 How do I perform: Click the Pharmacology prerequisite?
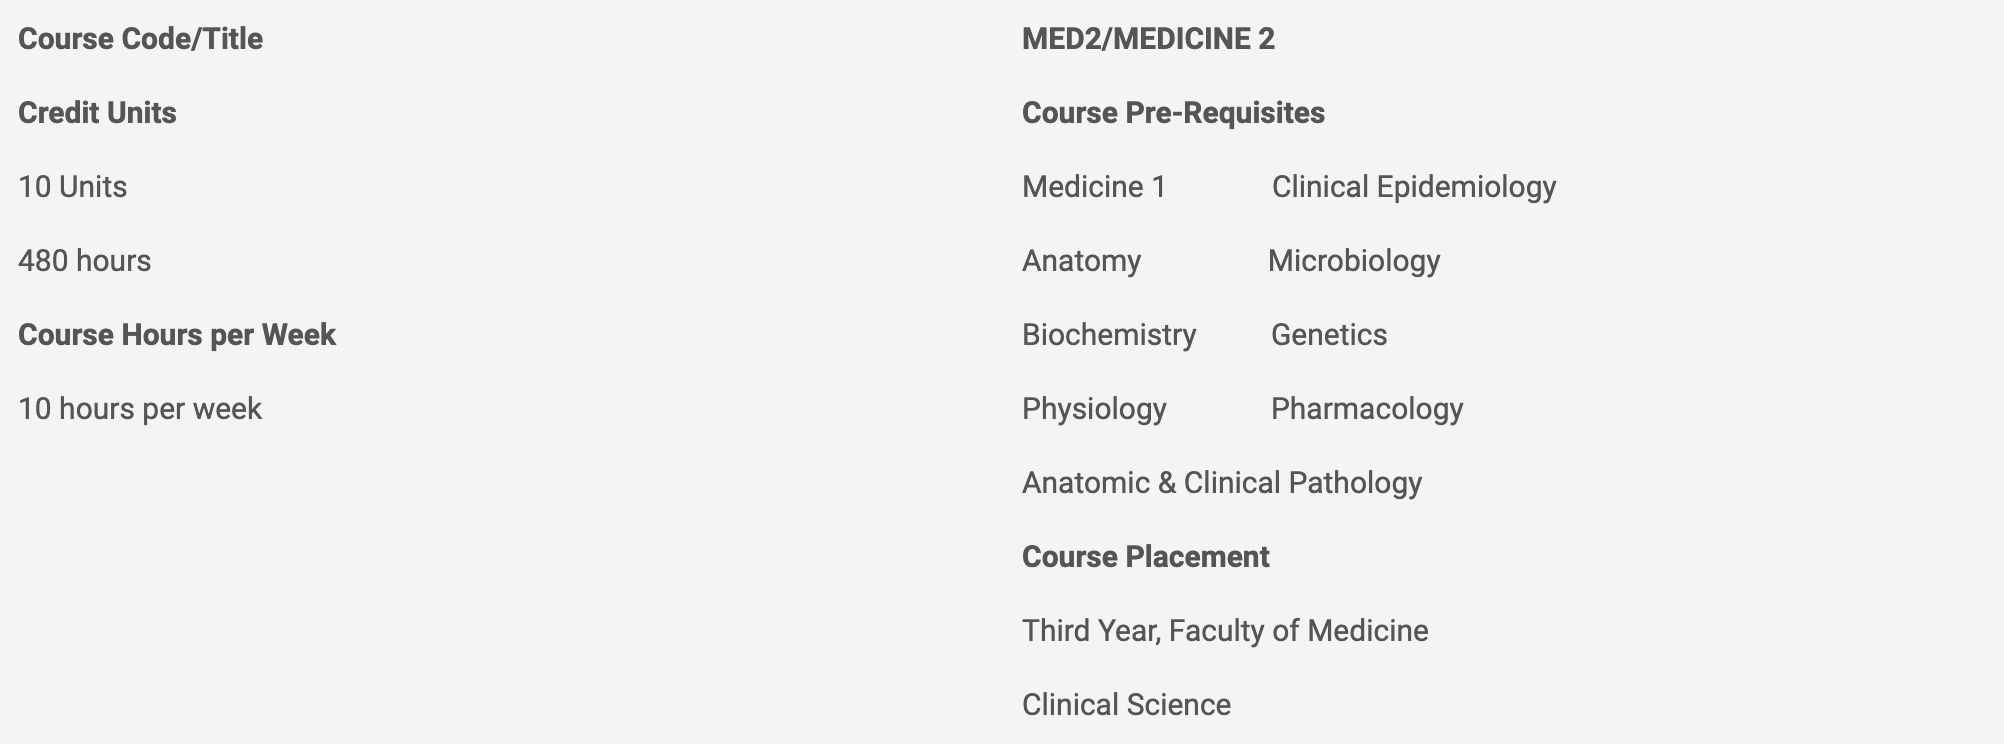coord(1367,409)
